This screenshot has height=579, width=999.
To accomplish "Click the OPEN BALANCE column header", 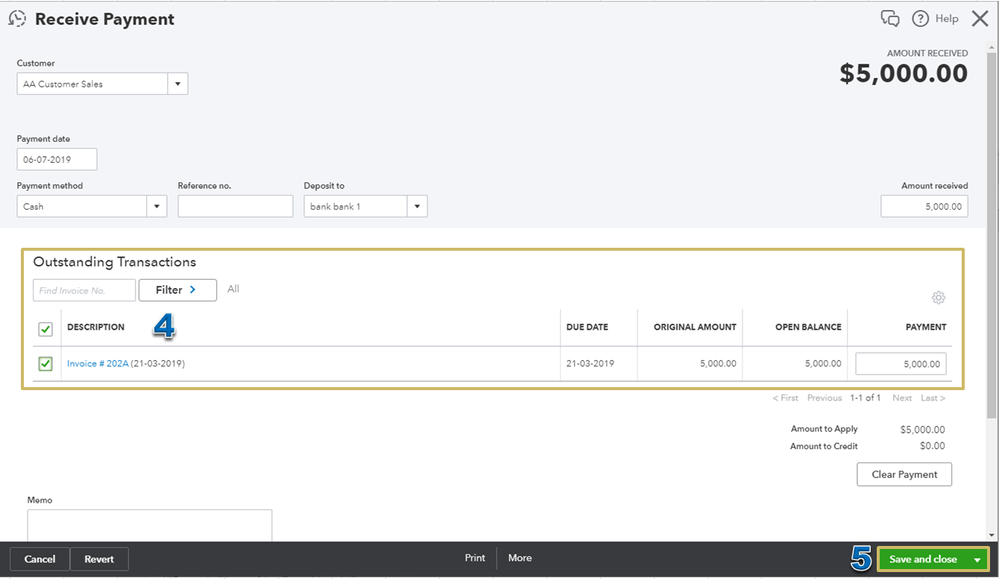I will (x=808, y=327).
